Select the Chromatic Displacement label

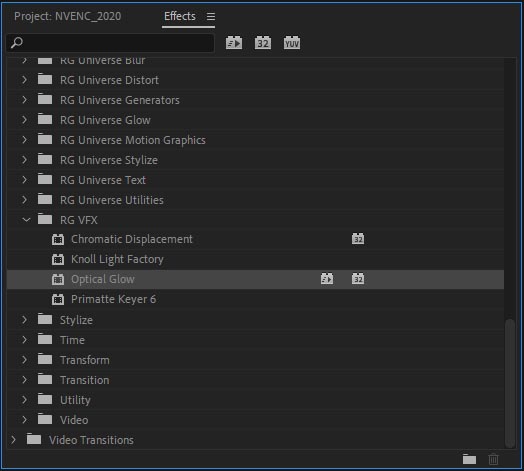(132, 239)
